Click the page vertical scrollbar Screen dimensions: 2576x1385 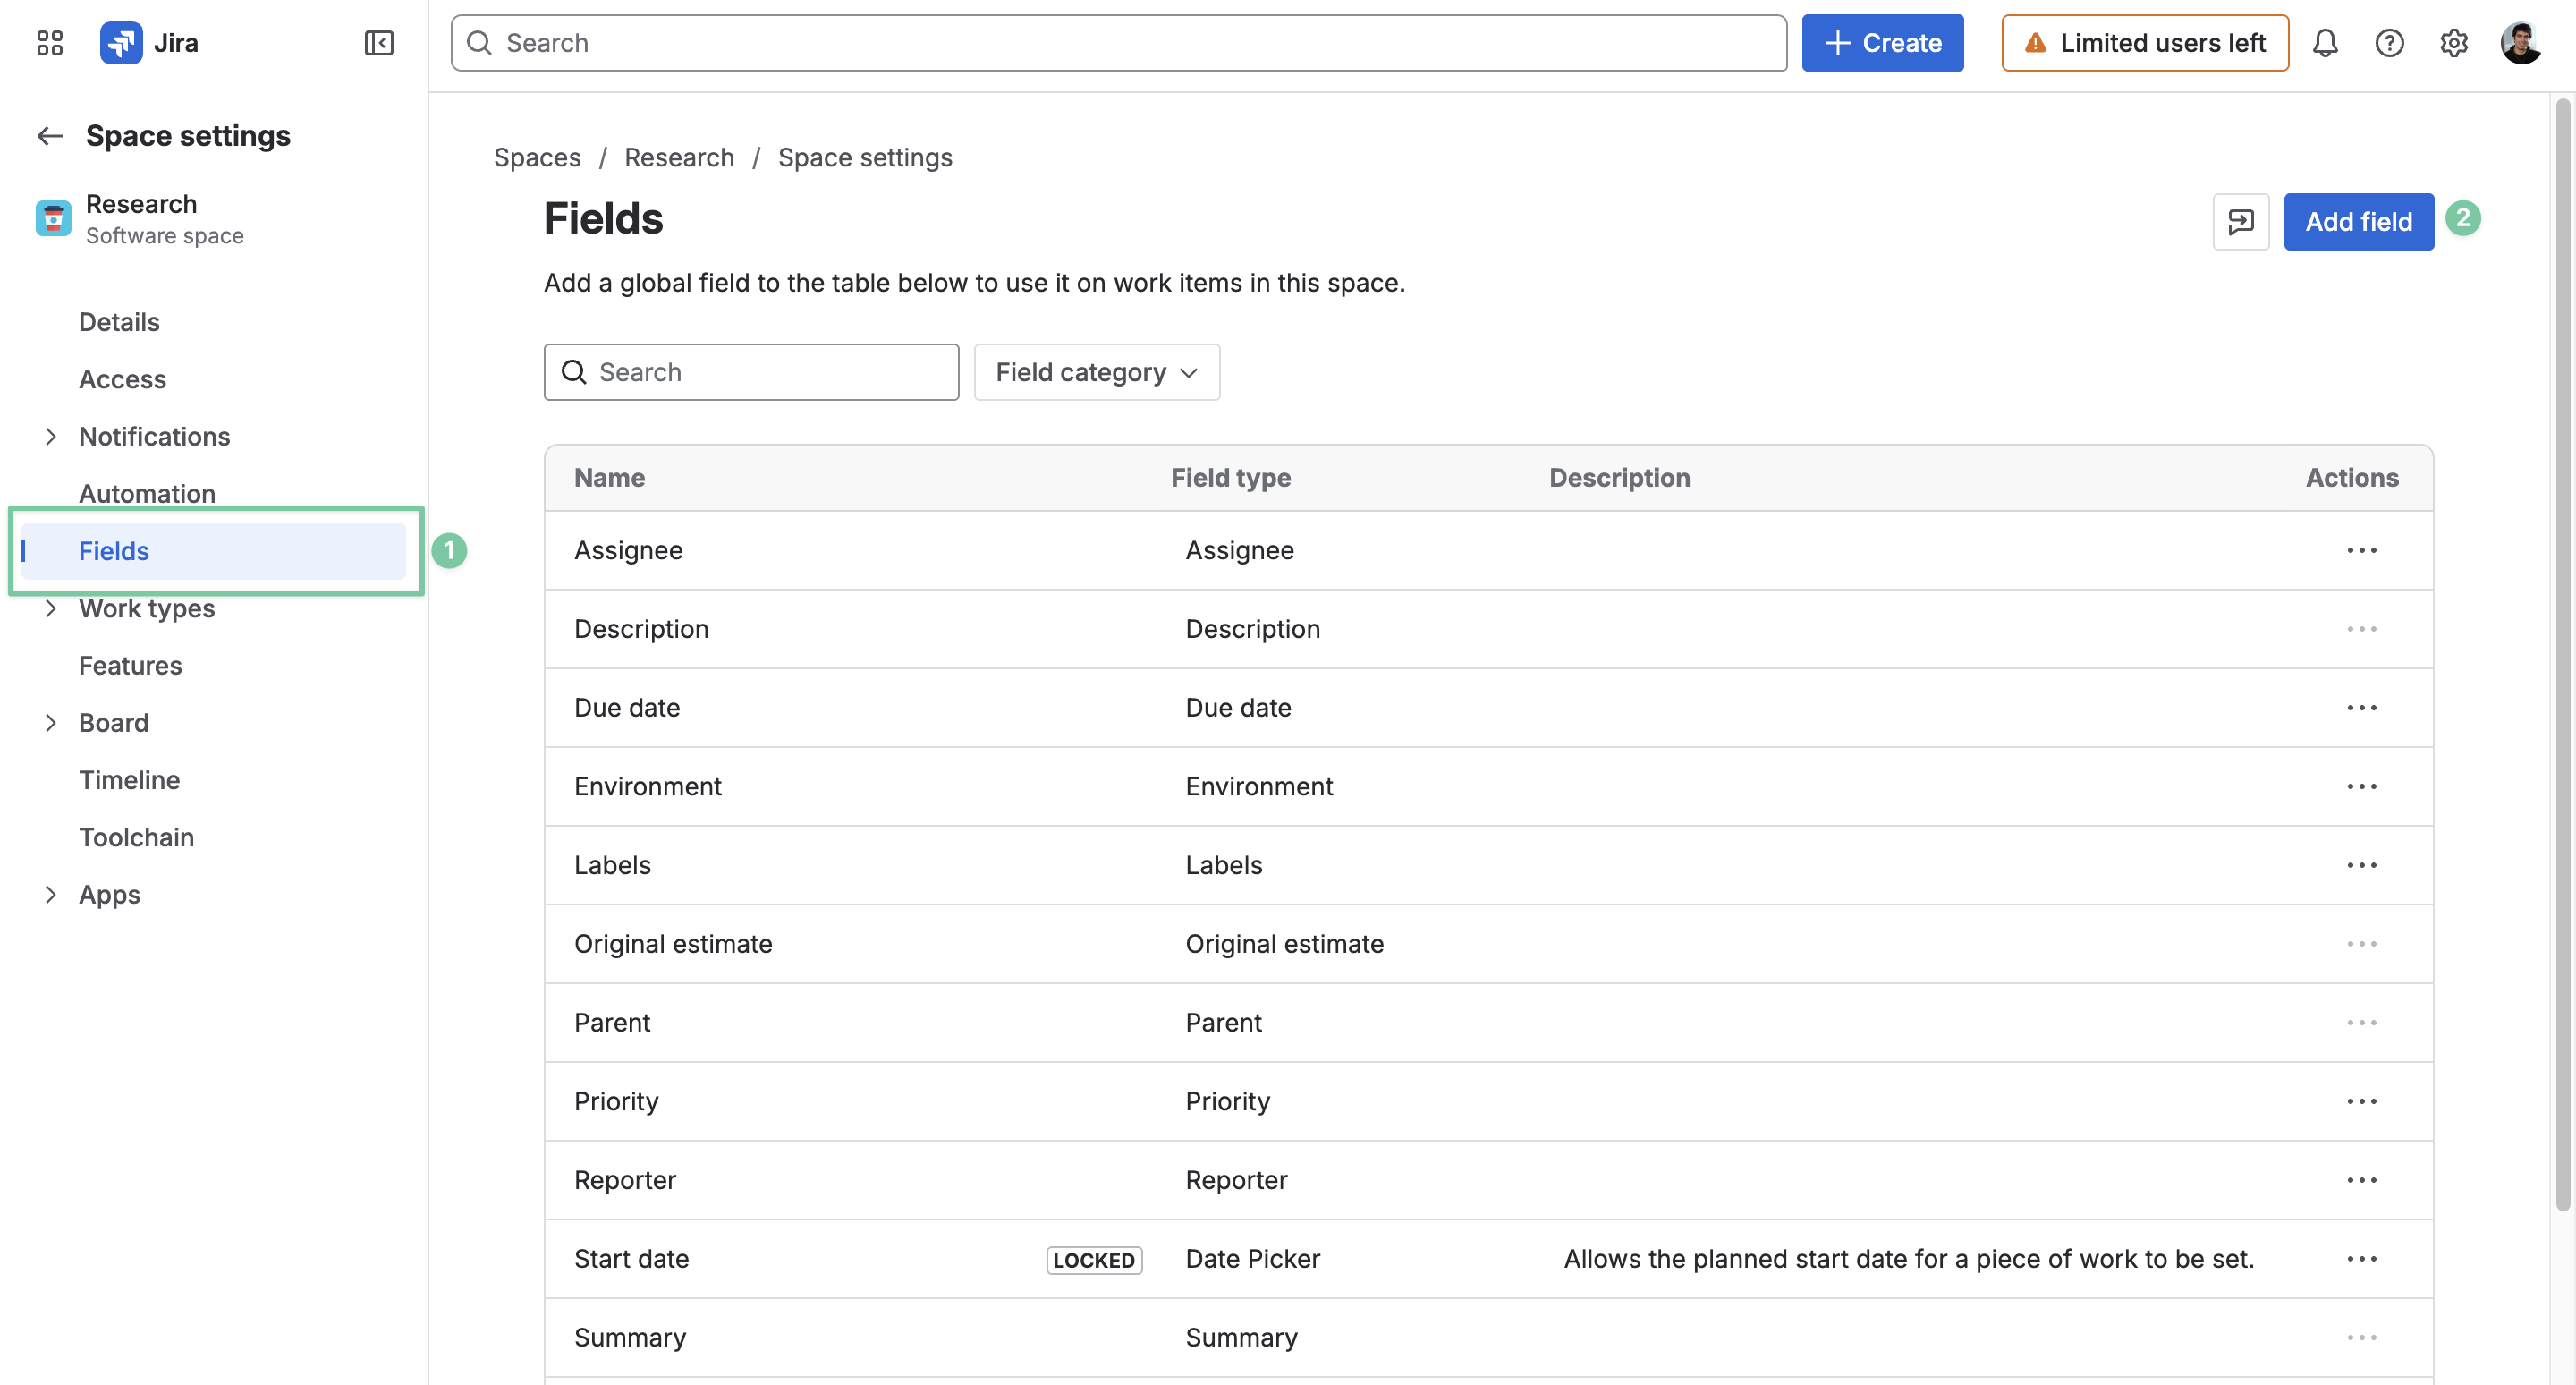click(x=2562, y=655)
